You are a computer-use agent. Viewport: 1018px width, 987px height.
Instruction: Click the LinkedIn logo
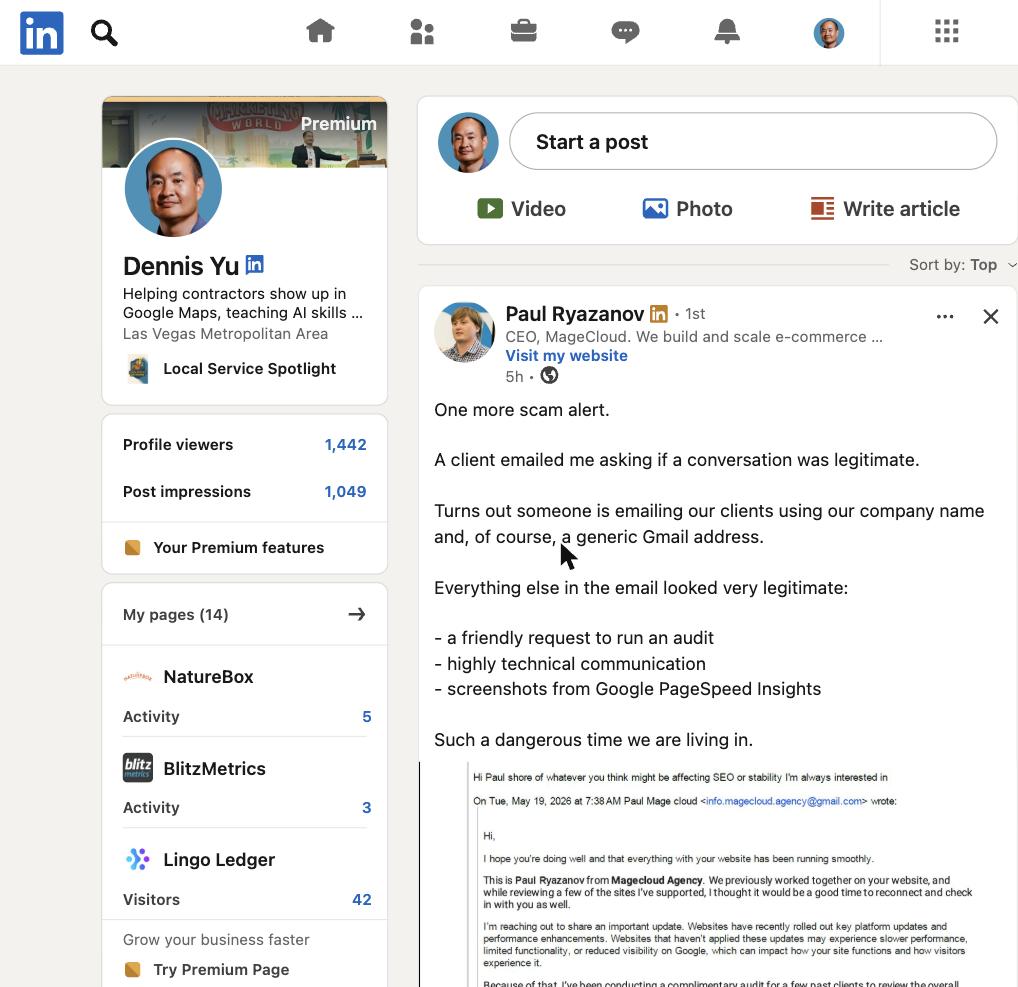[42, 32]
